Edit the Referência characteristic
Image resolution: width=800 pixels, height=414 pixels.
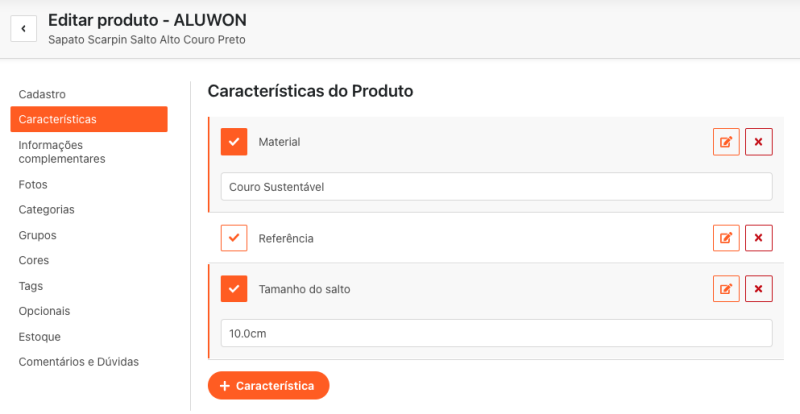click(x=726, y=238)
